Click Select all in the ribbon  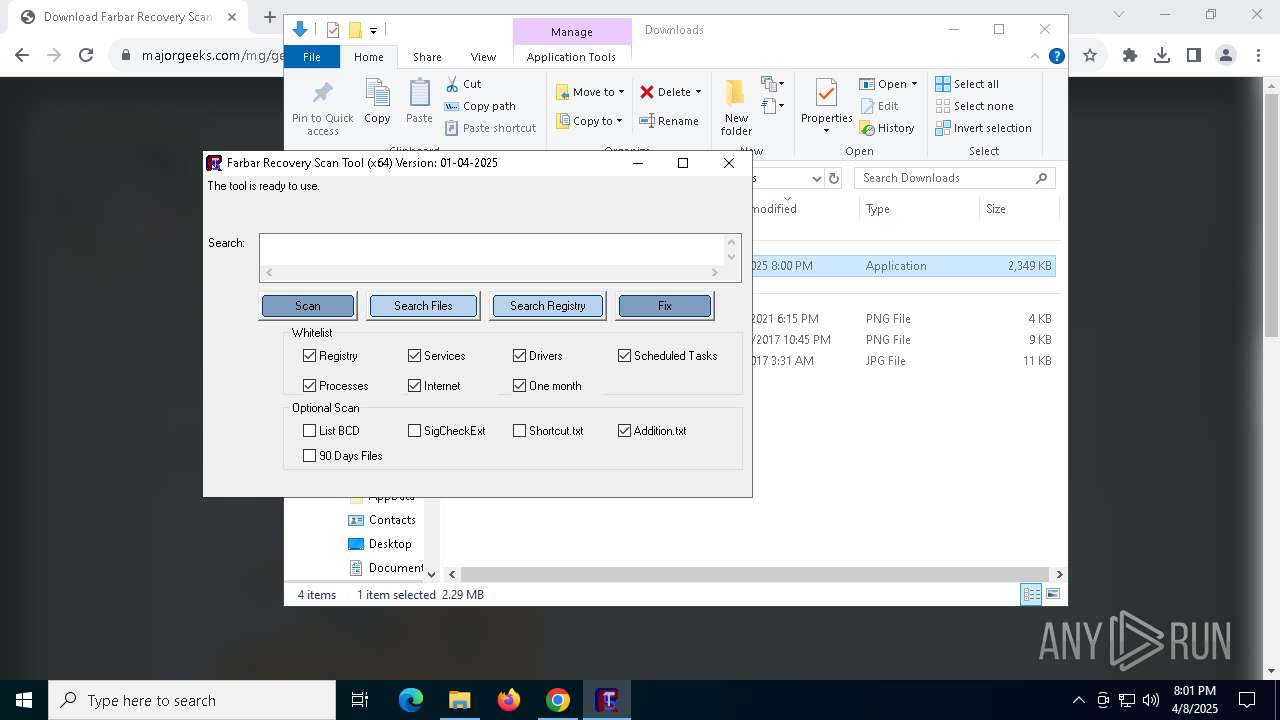click(x=967, y=84)
